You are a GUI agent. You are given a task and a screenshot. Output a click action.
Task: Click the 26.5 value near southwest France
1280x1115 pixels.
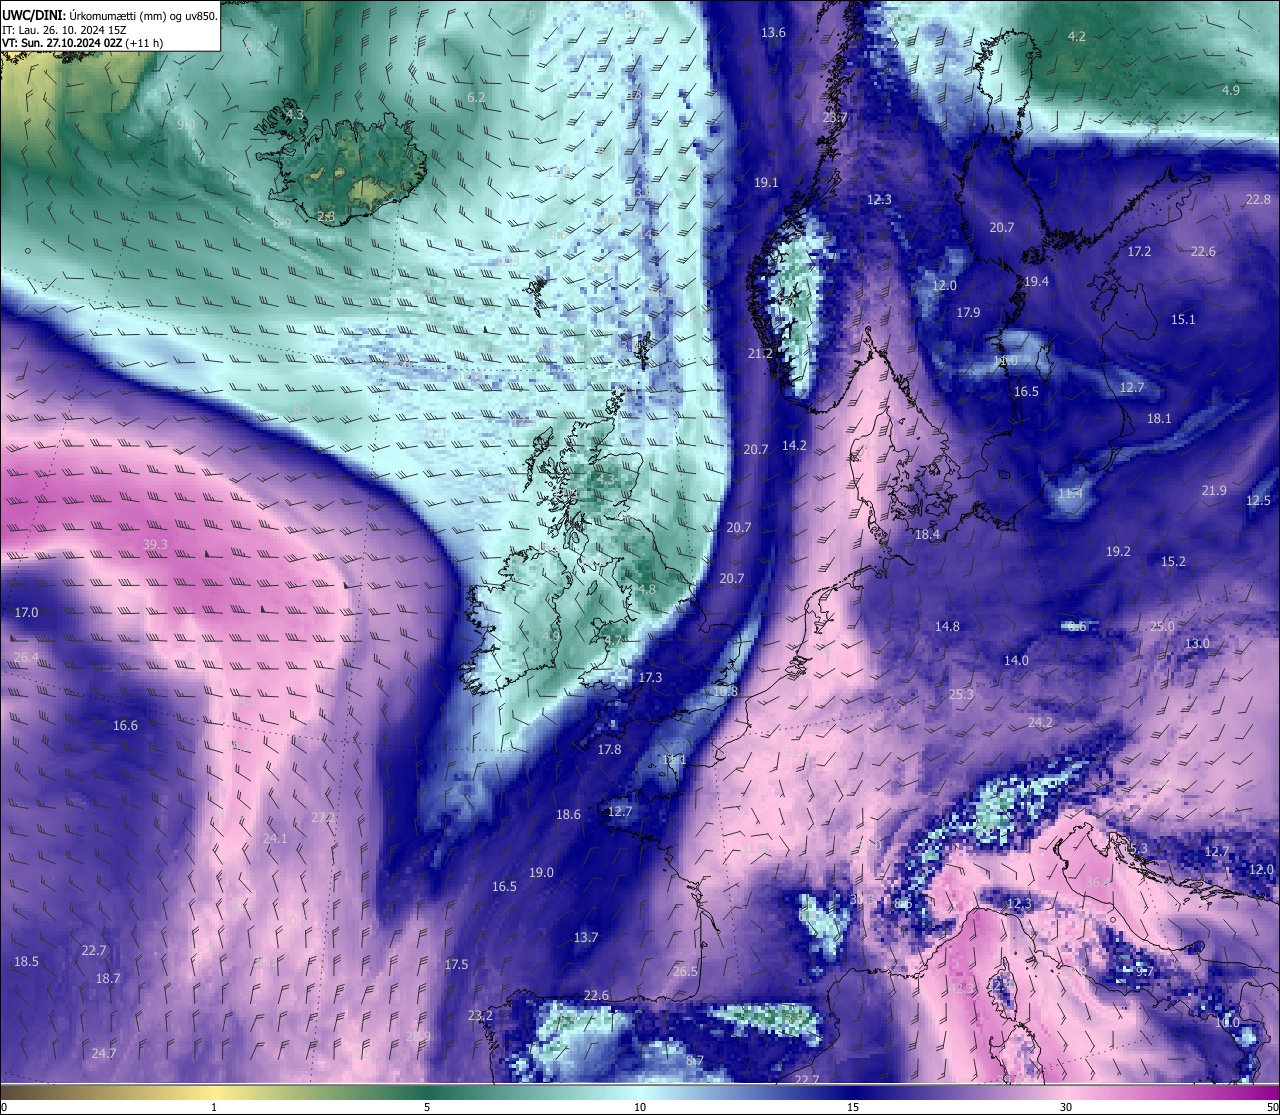coord(685,972)
